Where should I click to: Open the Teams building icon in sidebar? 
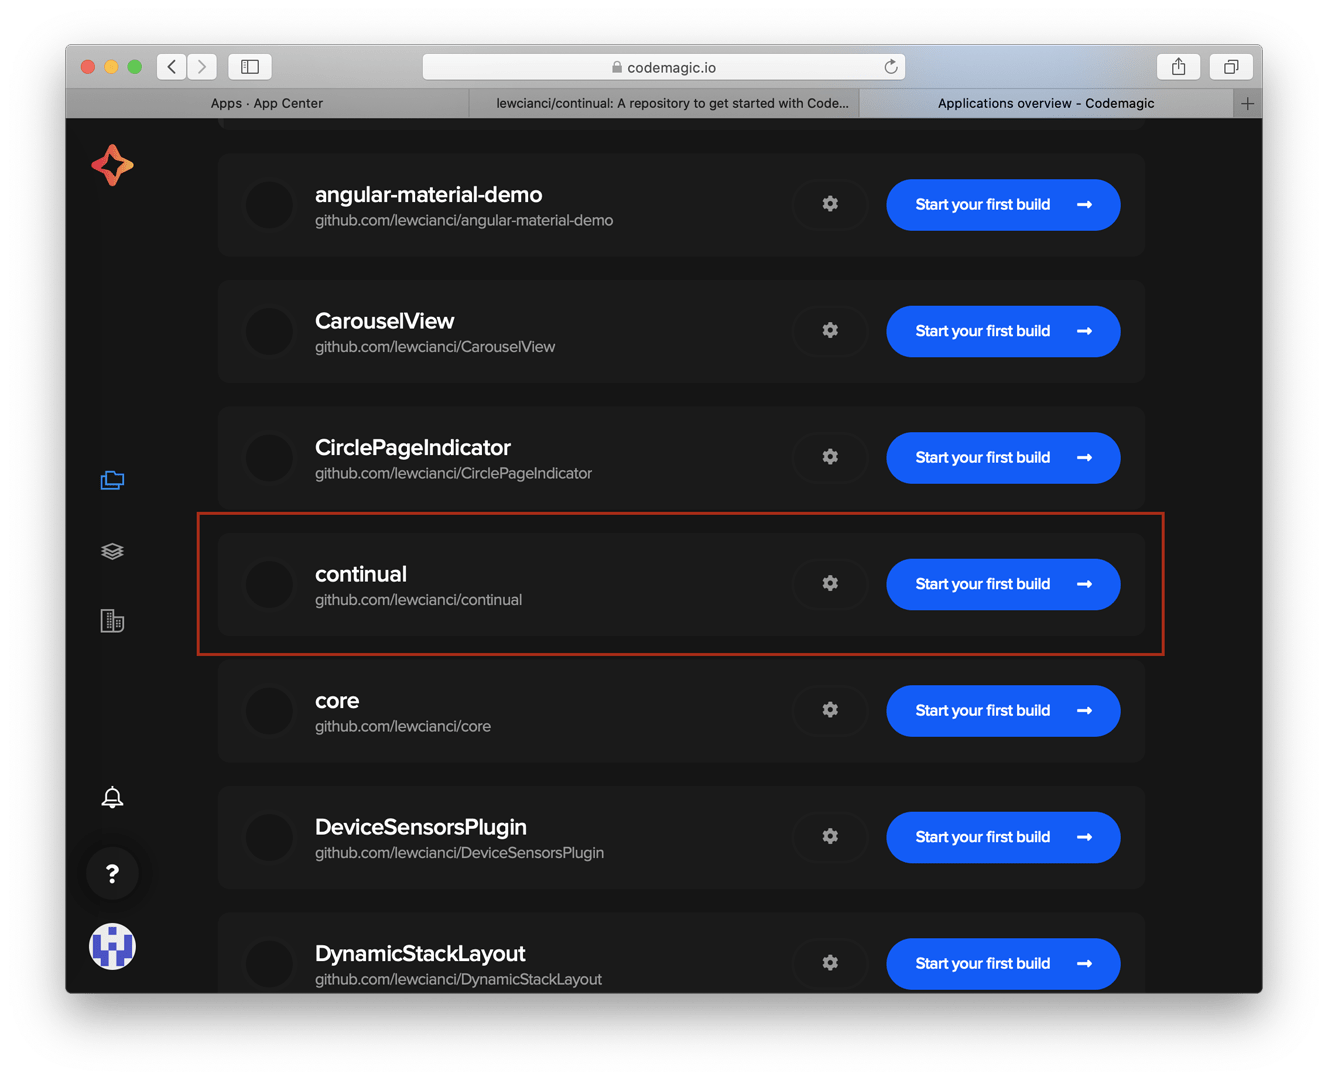coord(112,621)
